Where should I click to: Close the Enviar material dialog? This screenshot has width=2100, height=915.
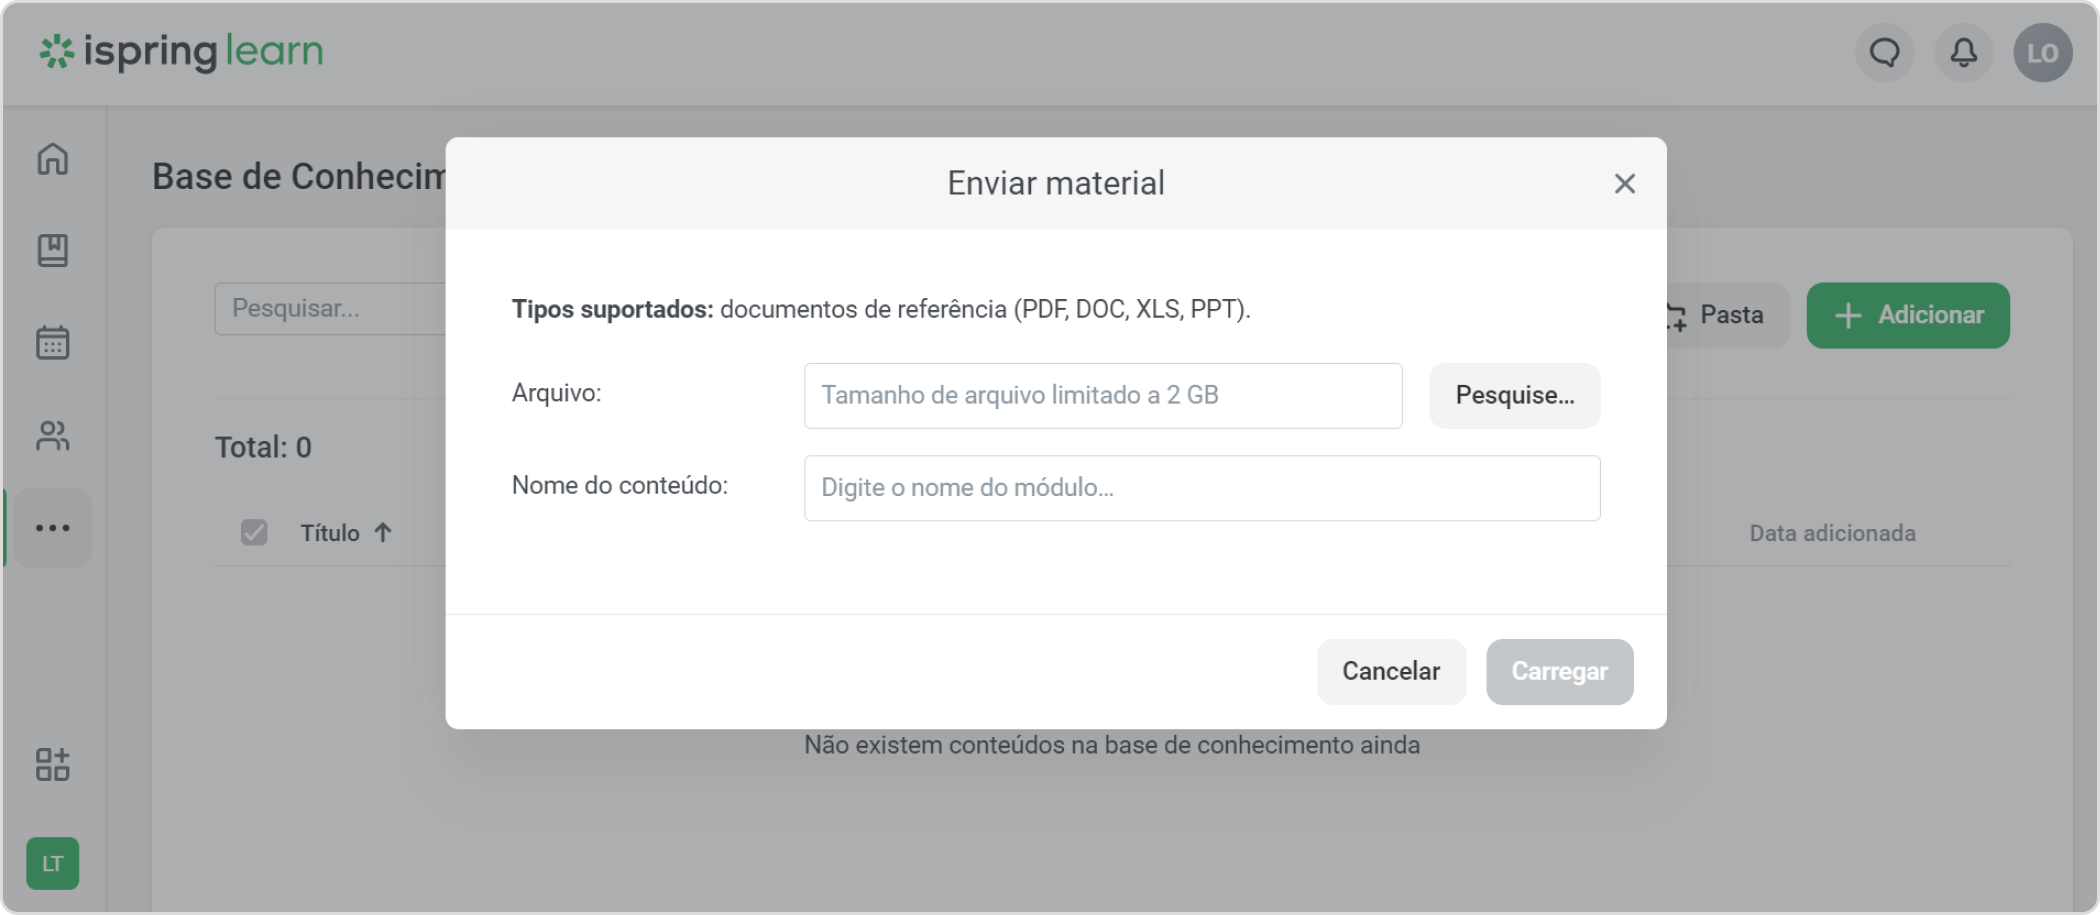[1625, 184]
